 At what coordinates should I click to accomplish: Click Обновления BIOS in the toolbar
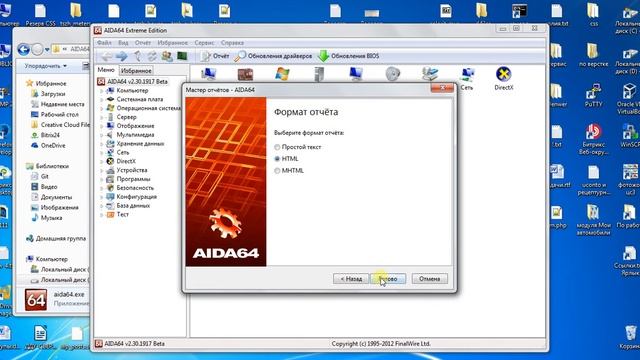(349, 56)
